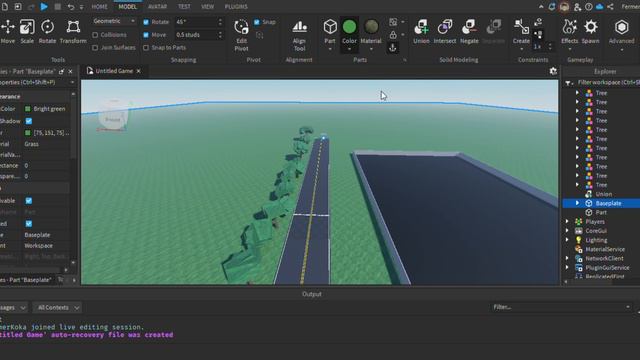Toggle the Locked property checkbox
This screenshot has width=640, height=360.
[29, 224]
